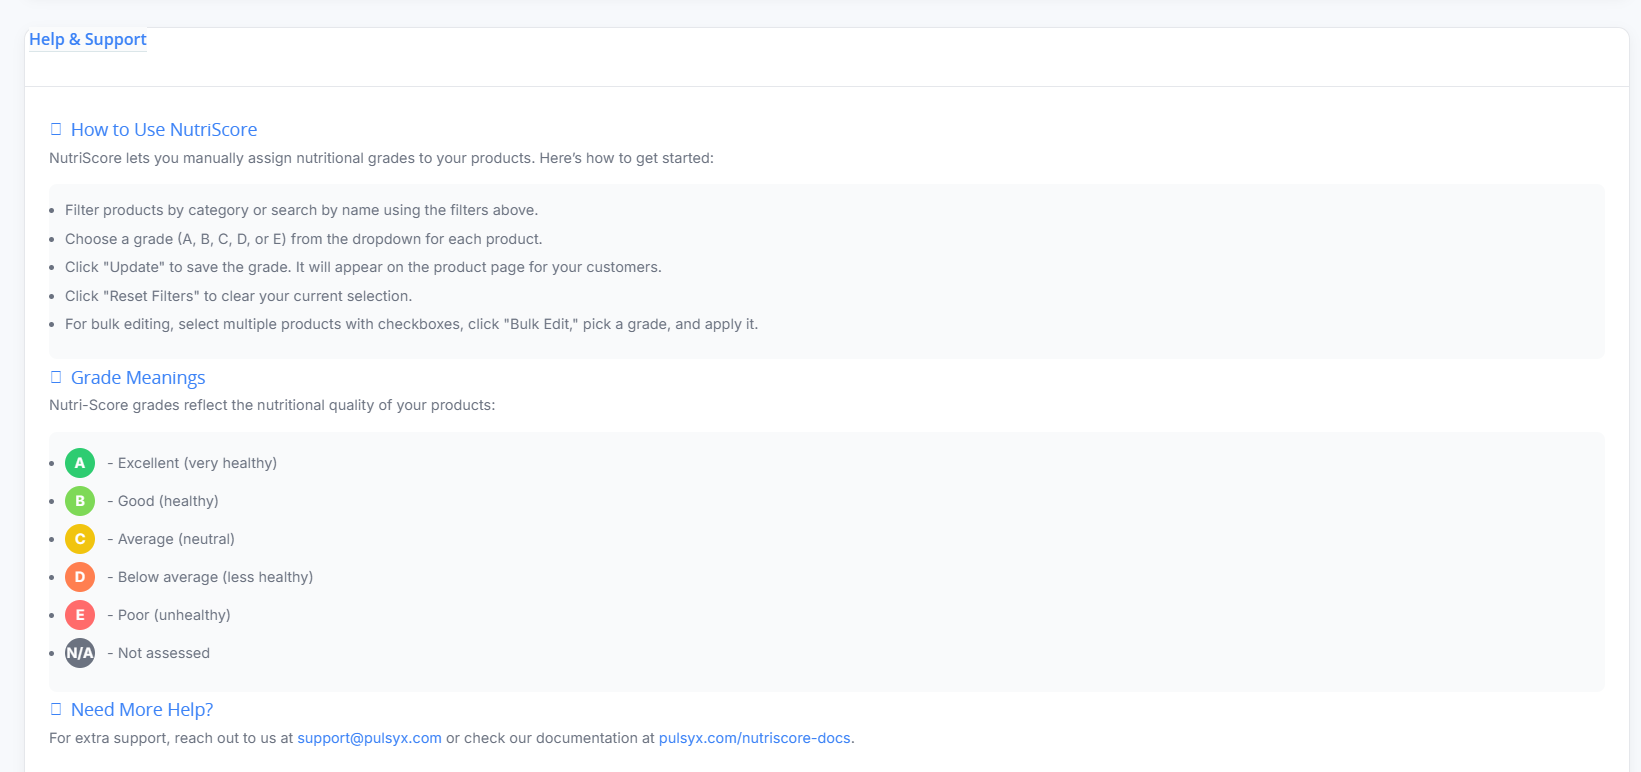This screenshot has height=772, width=1641.
Task: Open the pulsyx.com/nutriscore-docs documentation link
Action: point(754,738)
